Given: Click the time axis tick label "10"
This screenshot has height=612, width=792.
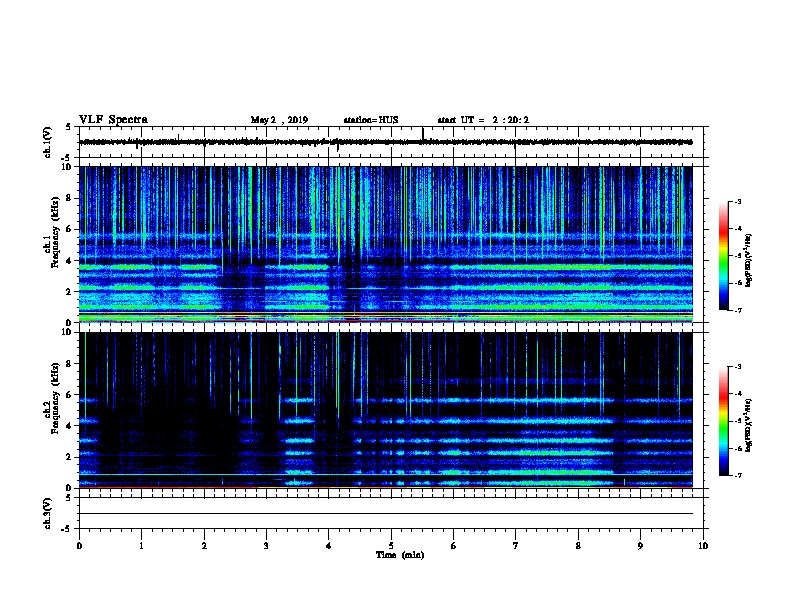Looking at the screenshot, I should [703, 546].
